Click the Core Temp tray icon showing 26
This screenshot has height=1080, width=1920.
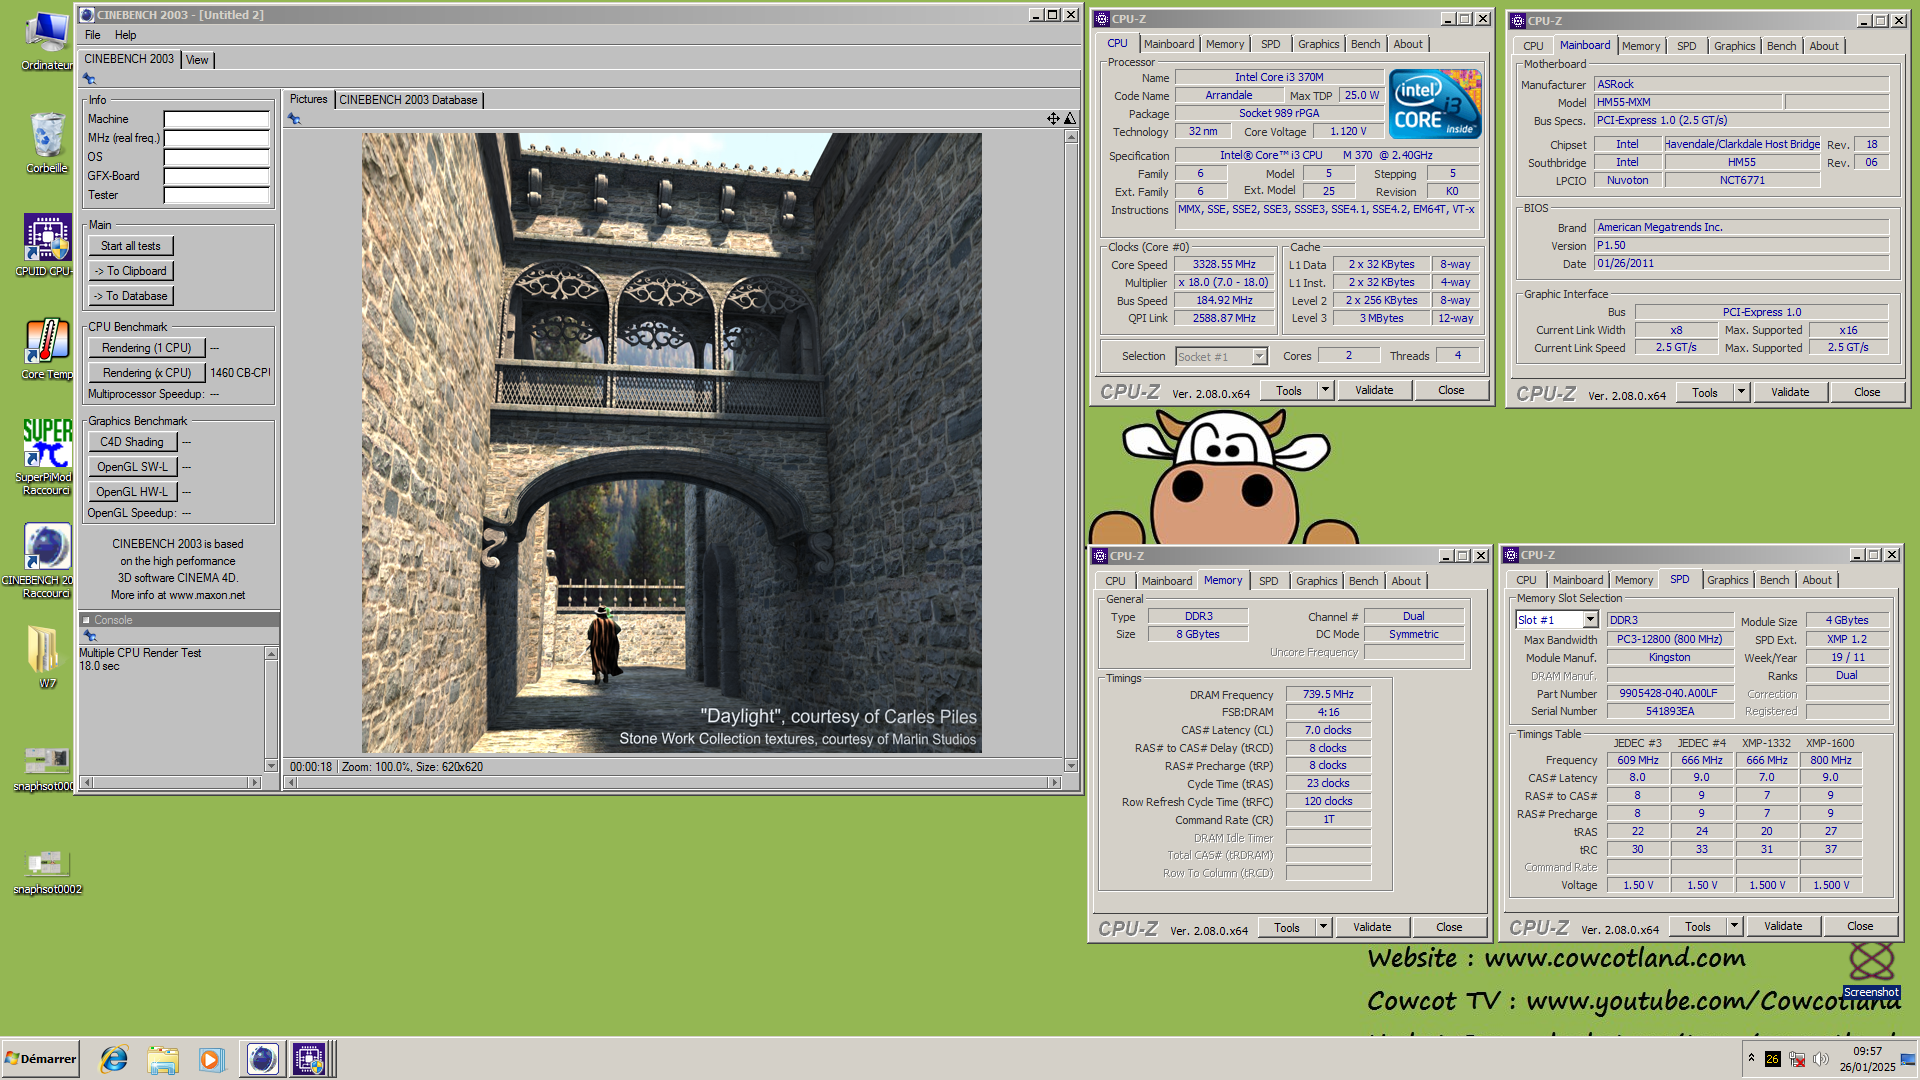pos(1772,1059)
